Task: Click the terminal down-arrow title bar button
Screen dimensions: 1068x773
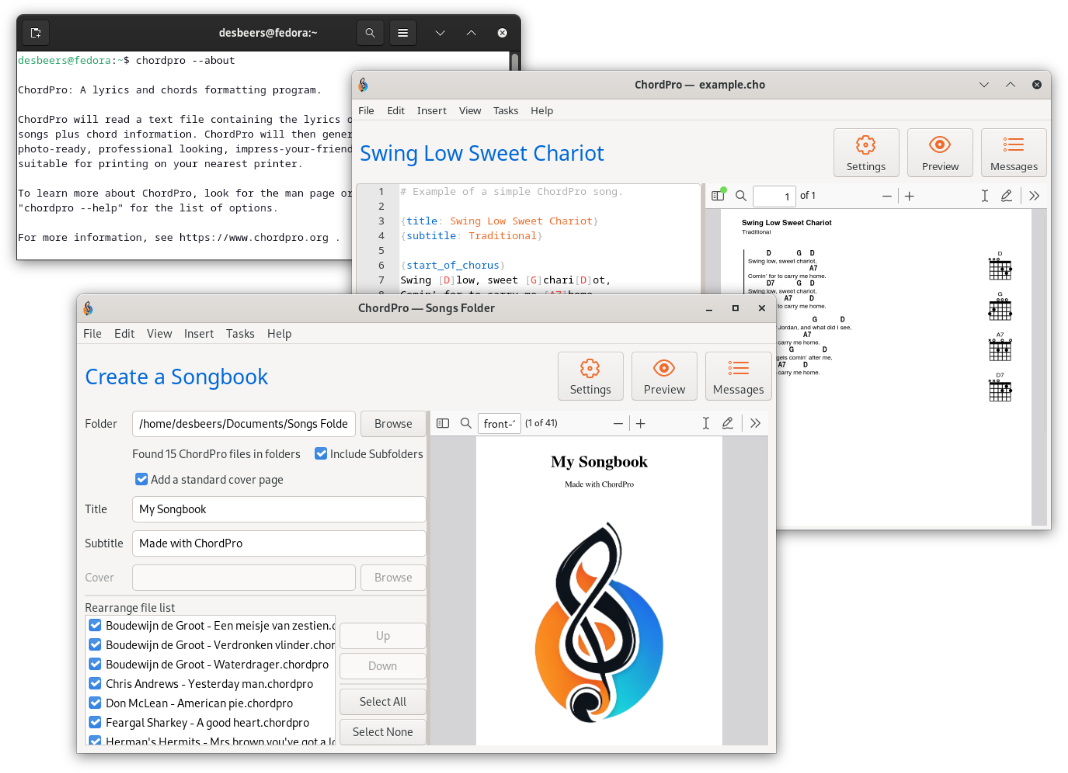Action: pos(440,33)
